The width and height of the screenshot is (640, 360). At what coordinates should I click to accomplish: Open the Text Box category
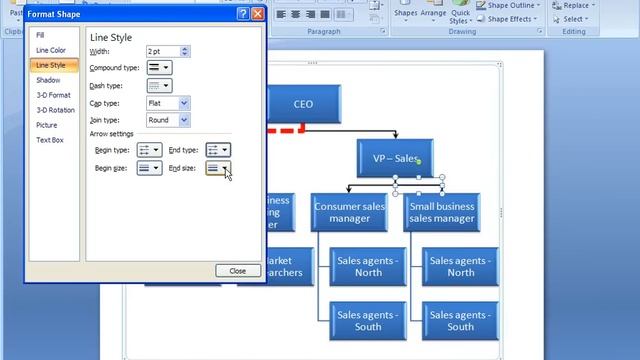[50, 140]
